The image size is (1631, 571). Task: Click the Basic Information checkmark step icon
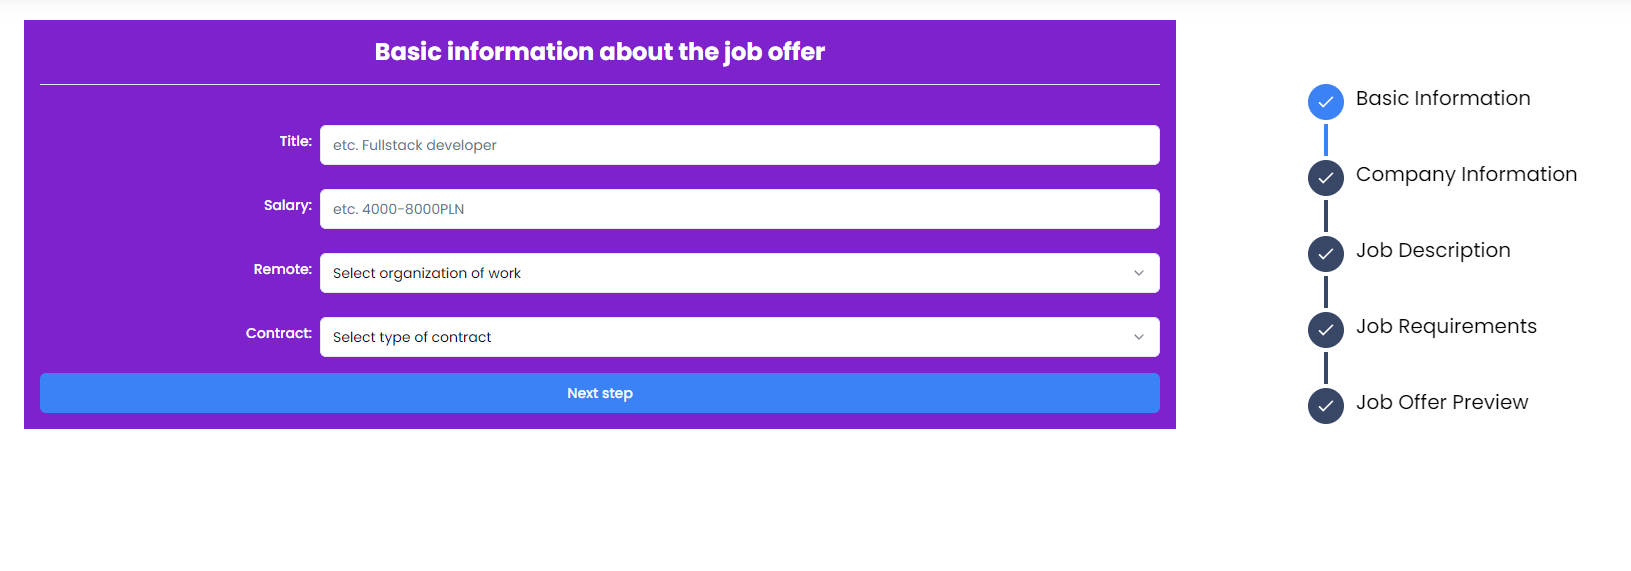coord(1325,102)
